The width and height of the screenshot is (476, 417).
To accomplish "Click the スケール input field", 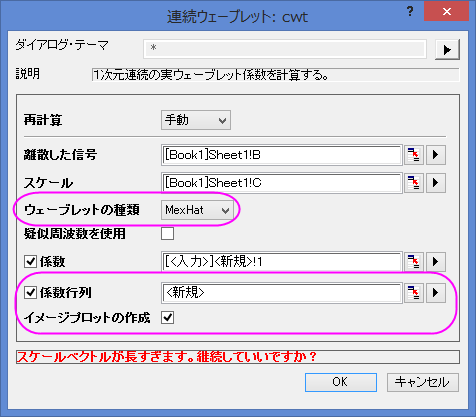I will [x=282, y=183].
